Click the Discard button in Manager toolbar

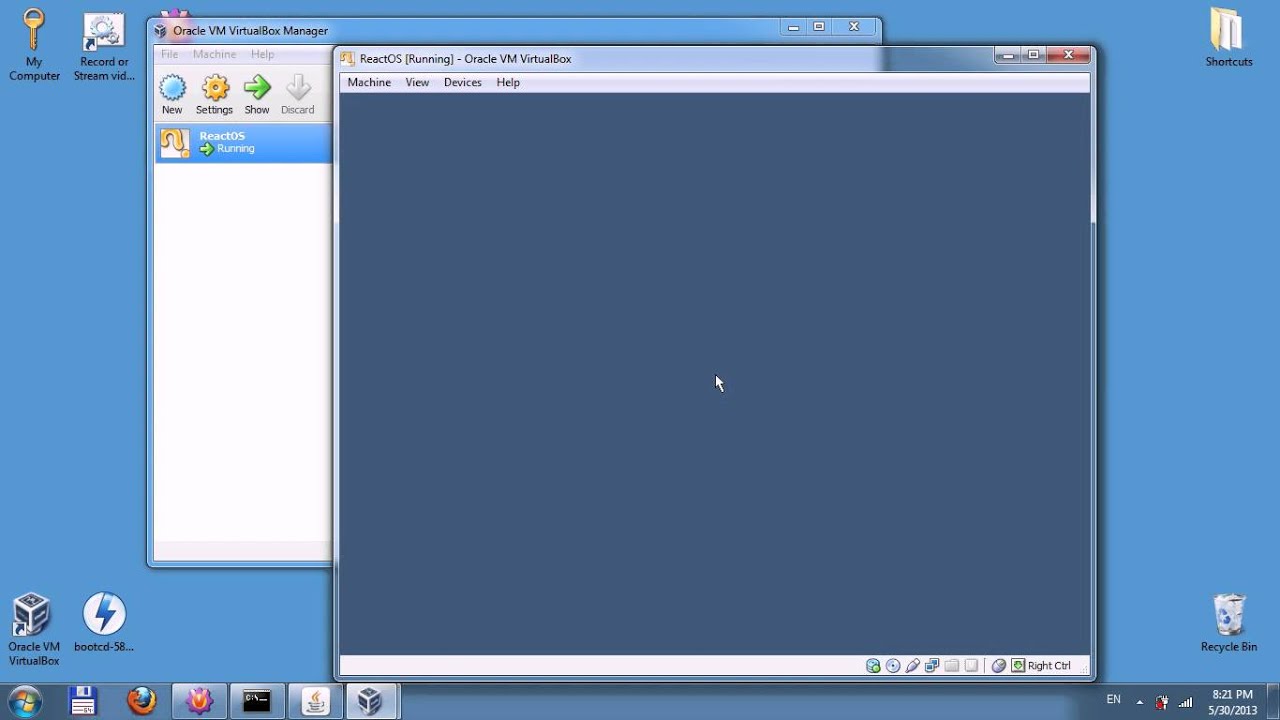(297, 95)
